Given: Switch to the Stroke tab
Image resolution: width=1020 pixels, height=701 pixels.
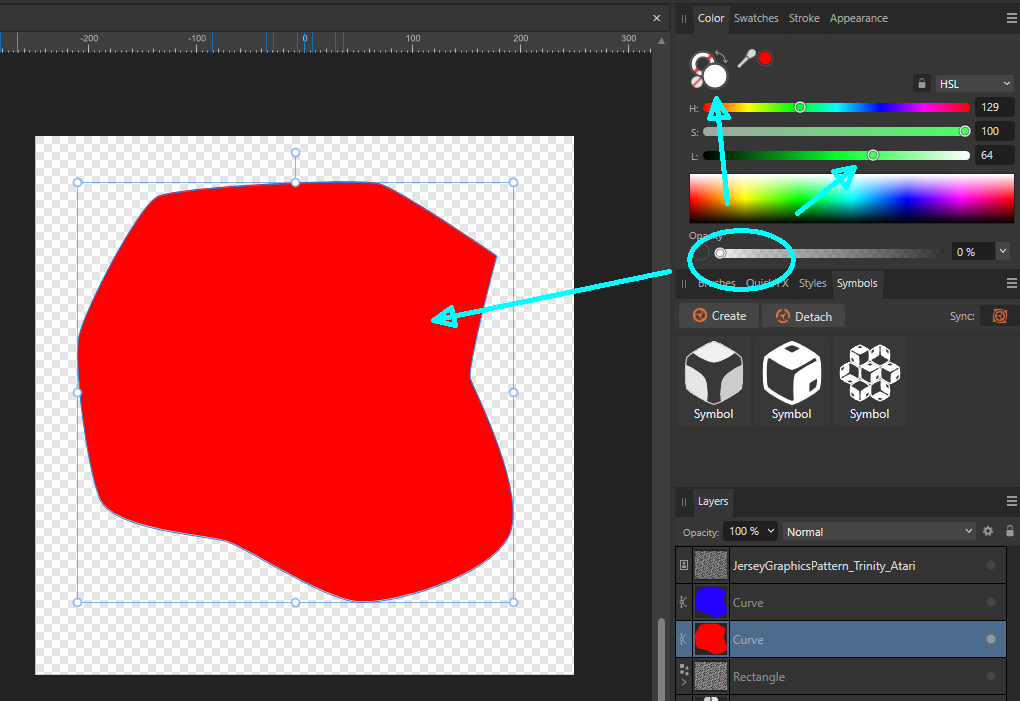Looking at the screenshot, I should click(x=804, y=18).
